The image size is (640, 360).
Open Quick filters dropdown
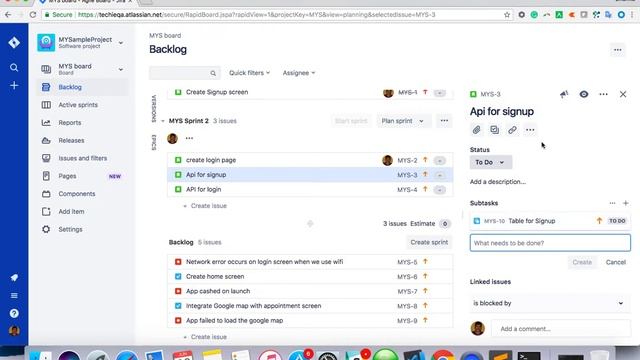[x=249, y=73]
